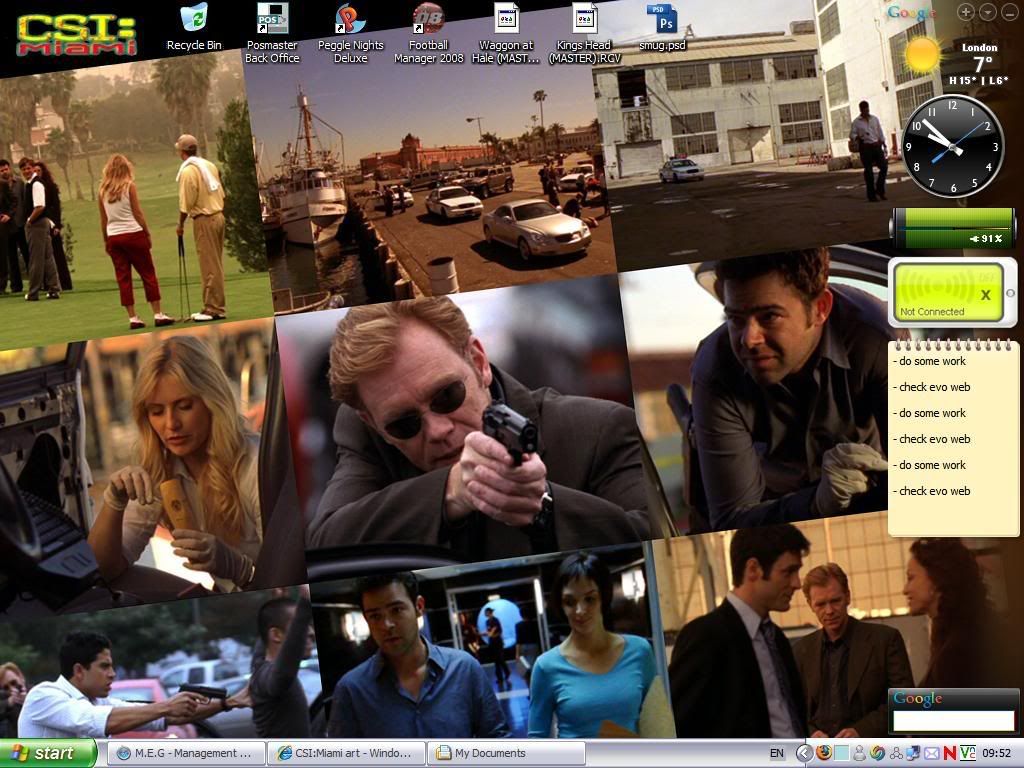Open Peggle Nights Deluxe shortcut
The image size is (1024, 768).
pyautogui.click(x=351, y=33)
